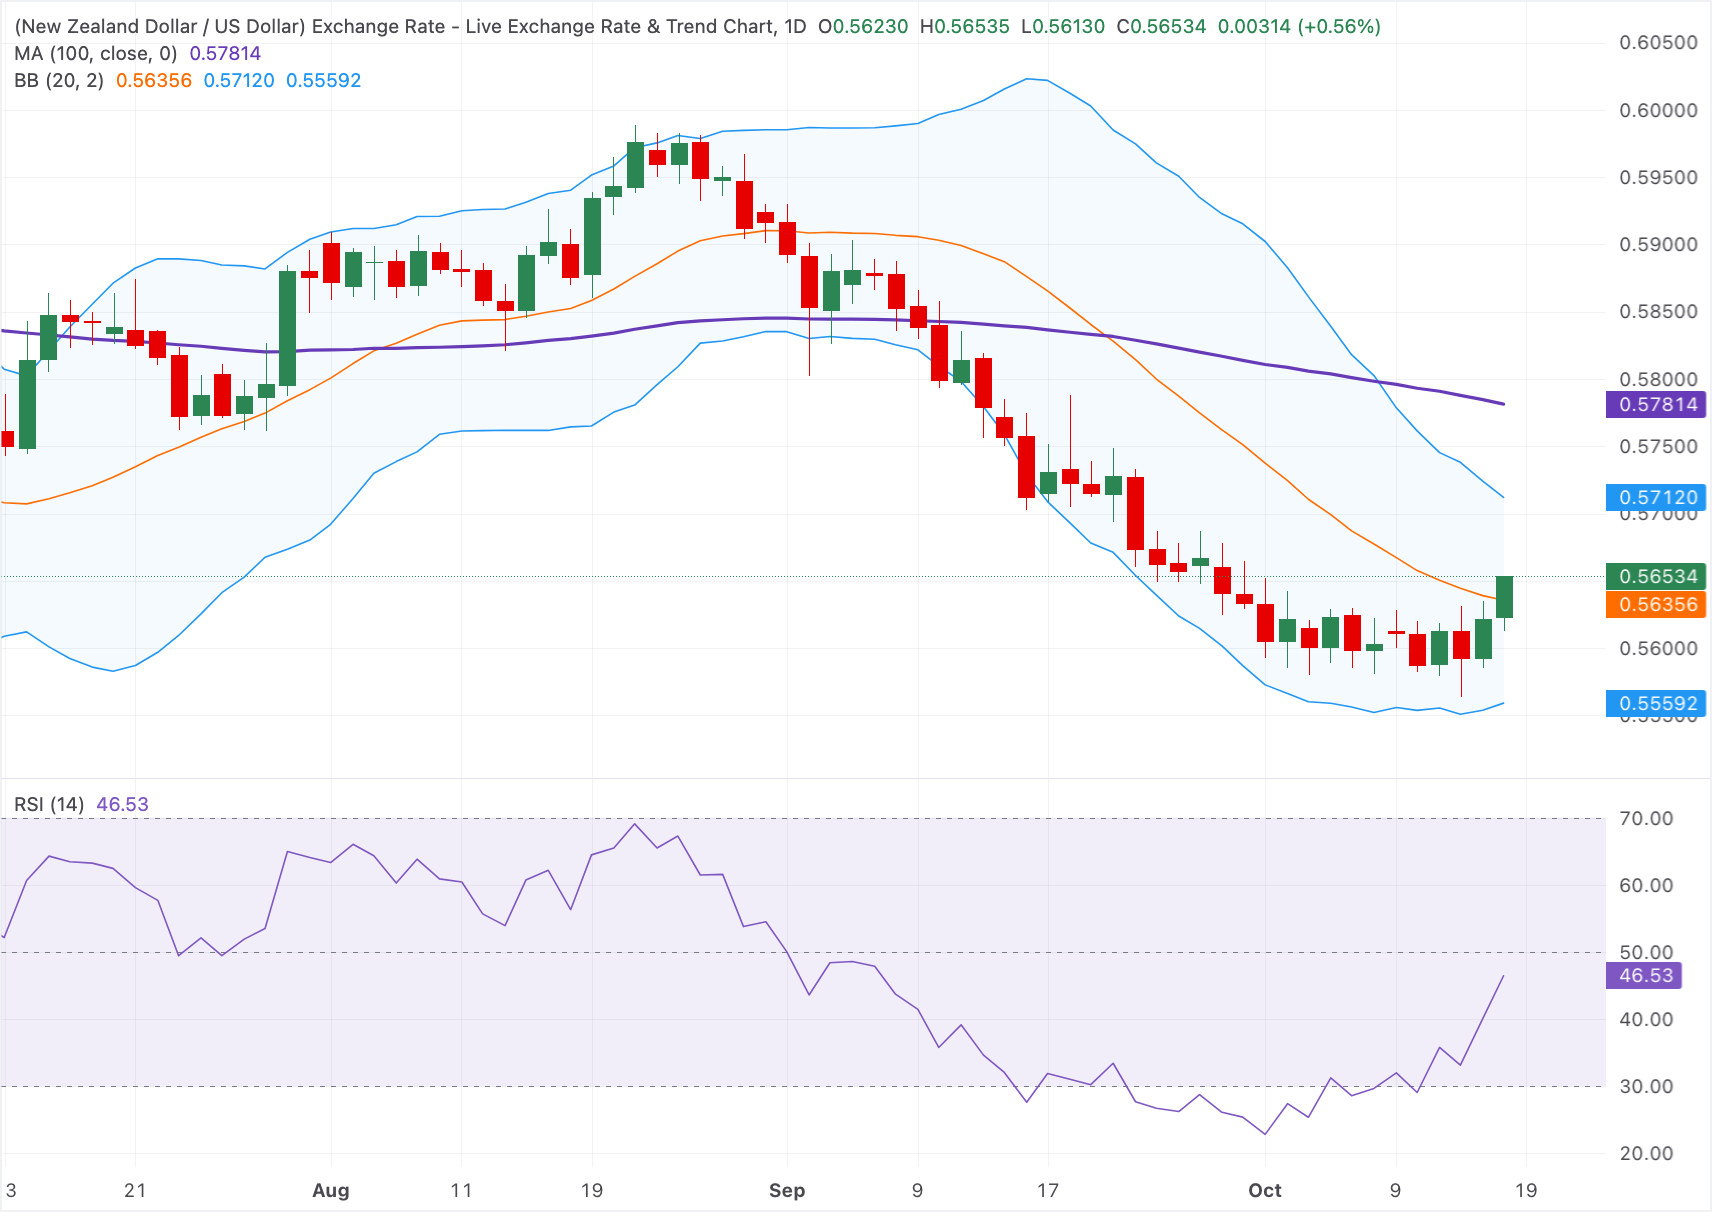Click the '19' date at the far right of the time axis
The width and height of the screenshot is (1712, 1223).
point(1526,1191)
